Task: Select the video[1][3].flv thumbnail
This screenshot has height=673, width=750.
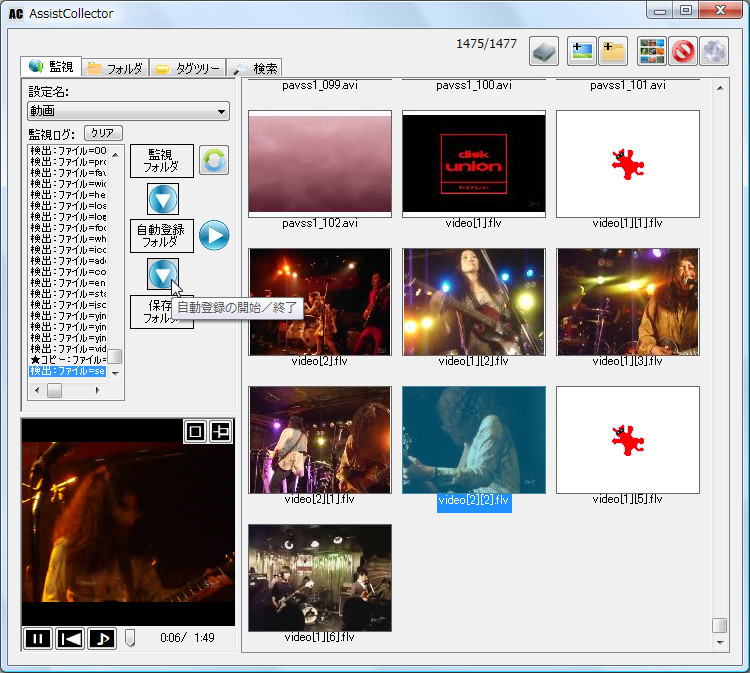Action: (x=628, y=302)
